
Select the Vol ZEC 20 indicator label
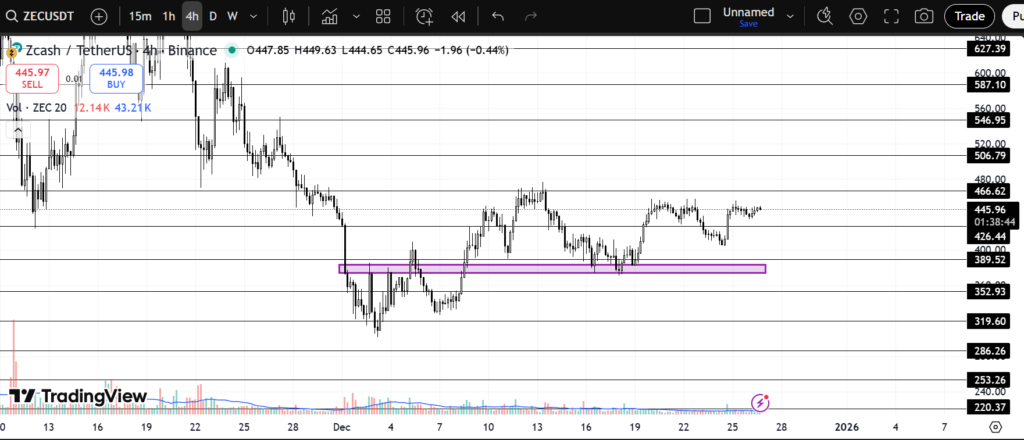coord(37,108)
